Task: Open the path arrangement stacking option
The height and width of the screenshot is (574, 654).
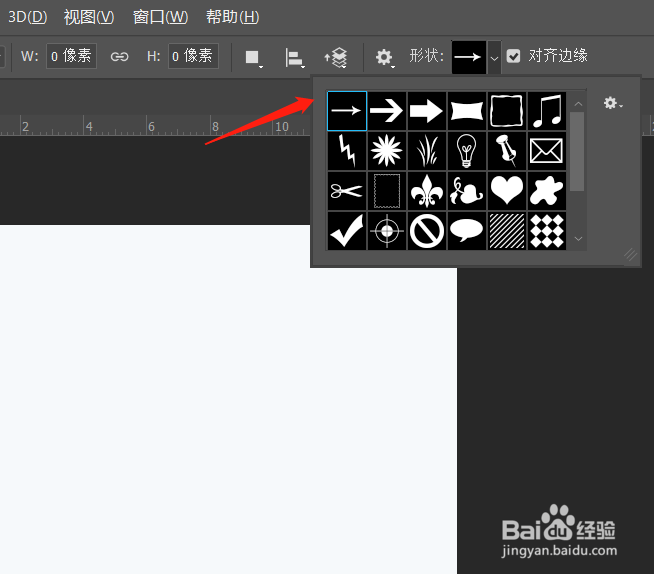Action: click(336, 58)
